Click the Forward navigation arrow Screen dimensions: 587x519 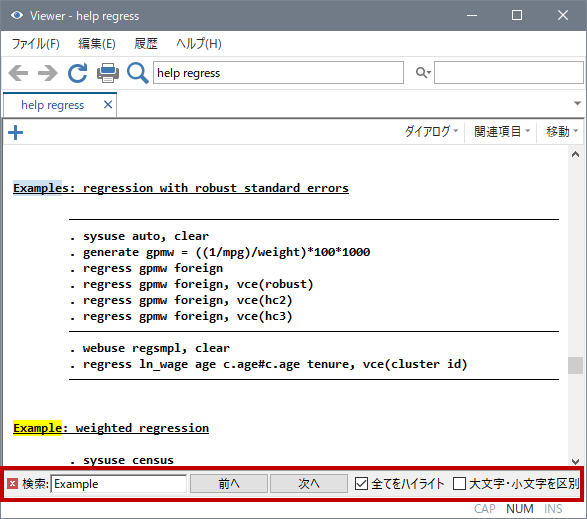[x=48, y=73]
